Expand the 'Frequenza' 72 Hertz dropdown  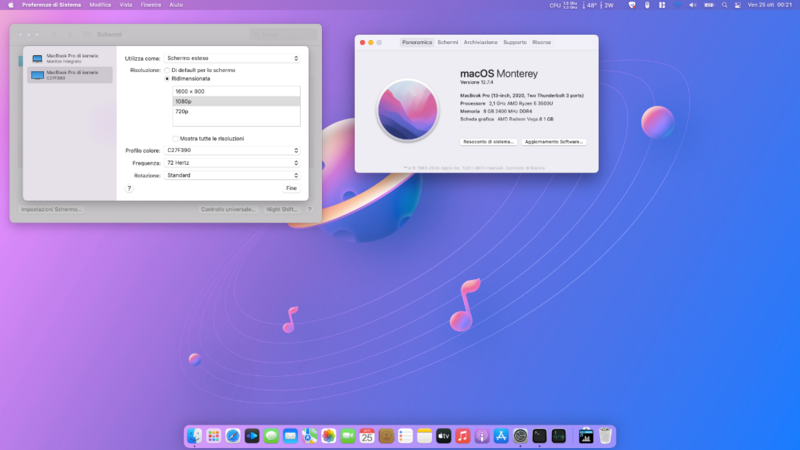(x=232, y=162)
